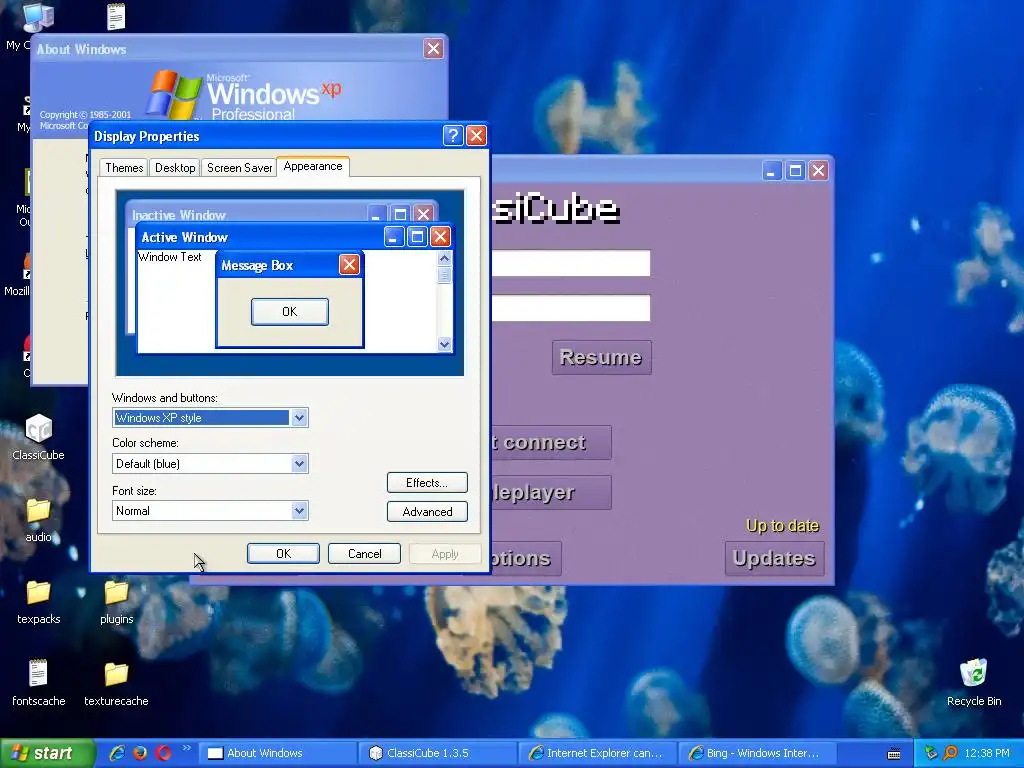This screenshot has height=768, width=1024.
Task: Click the lower ClassiCube input field
Action: [570, 308]
